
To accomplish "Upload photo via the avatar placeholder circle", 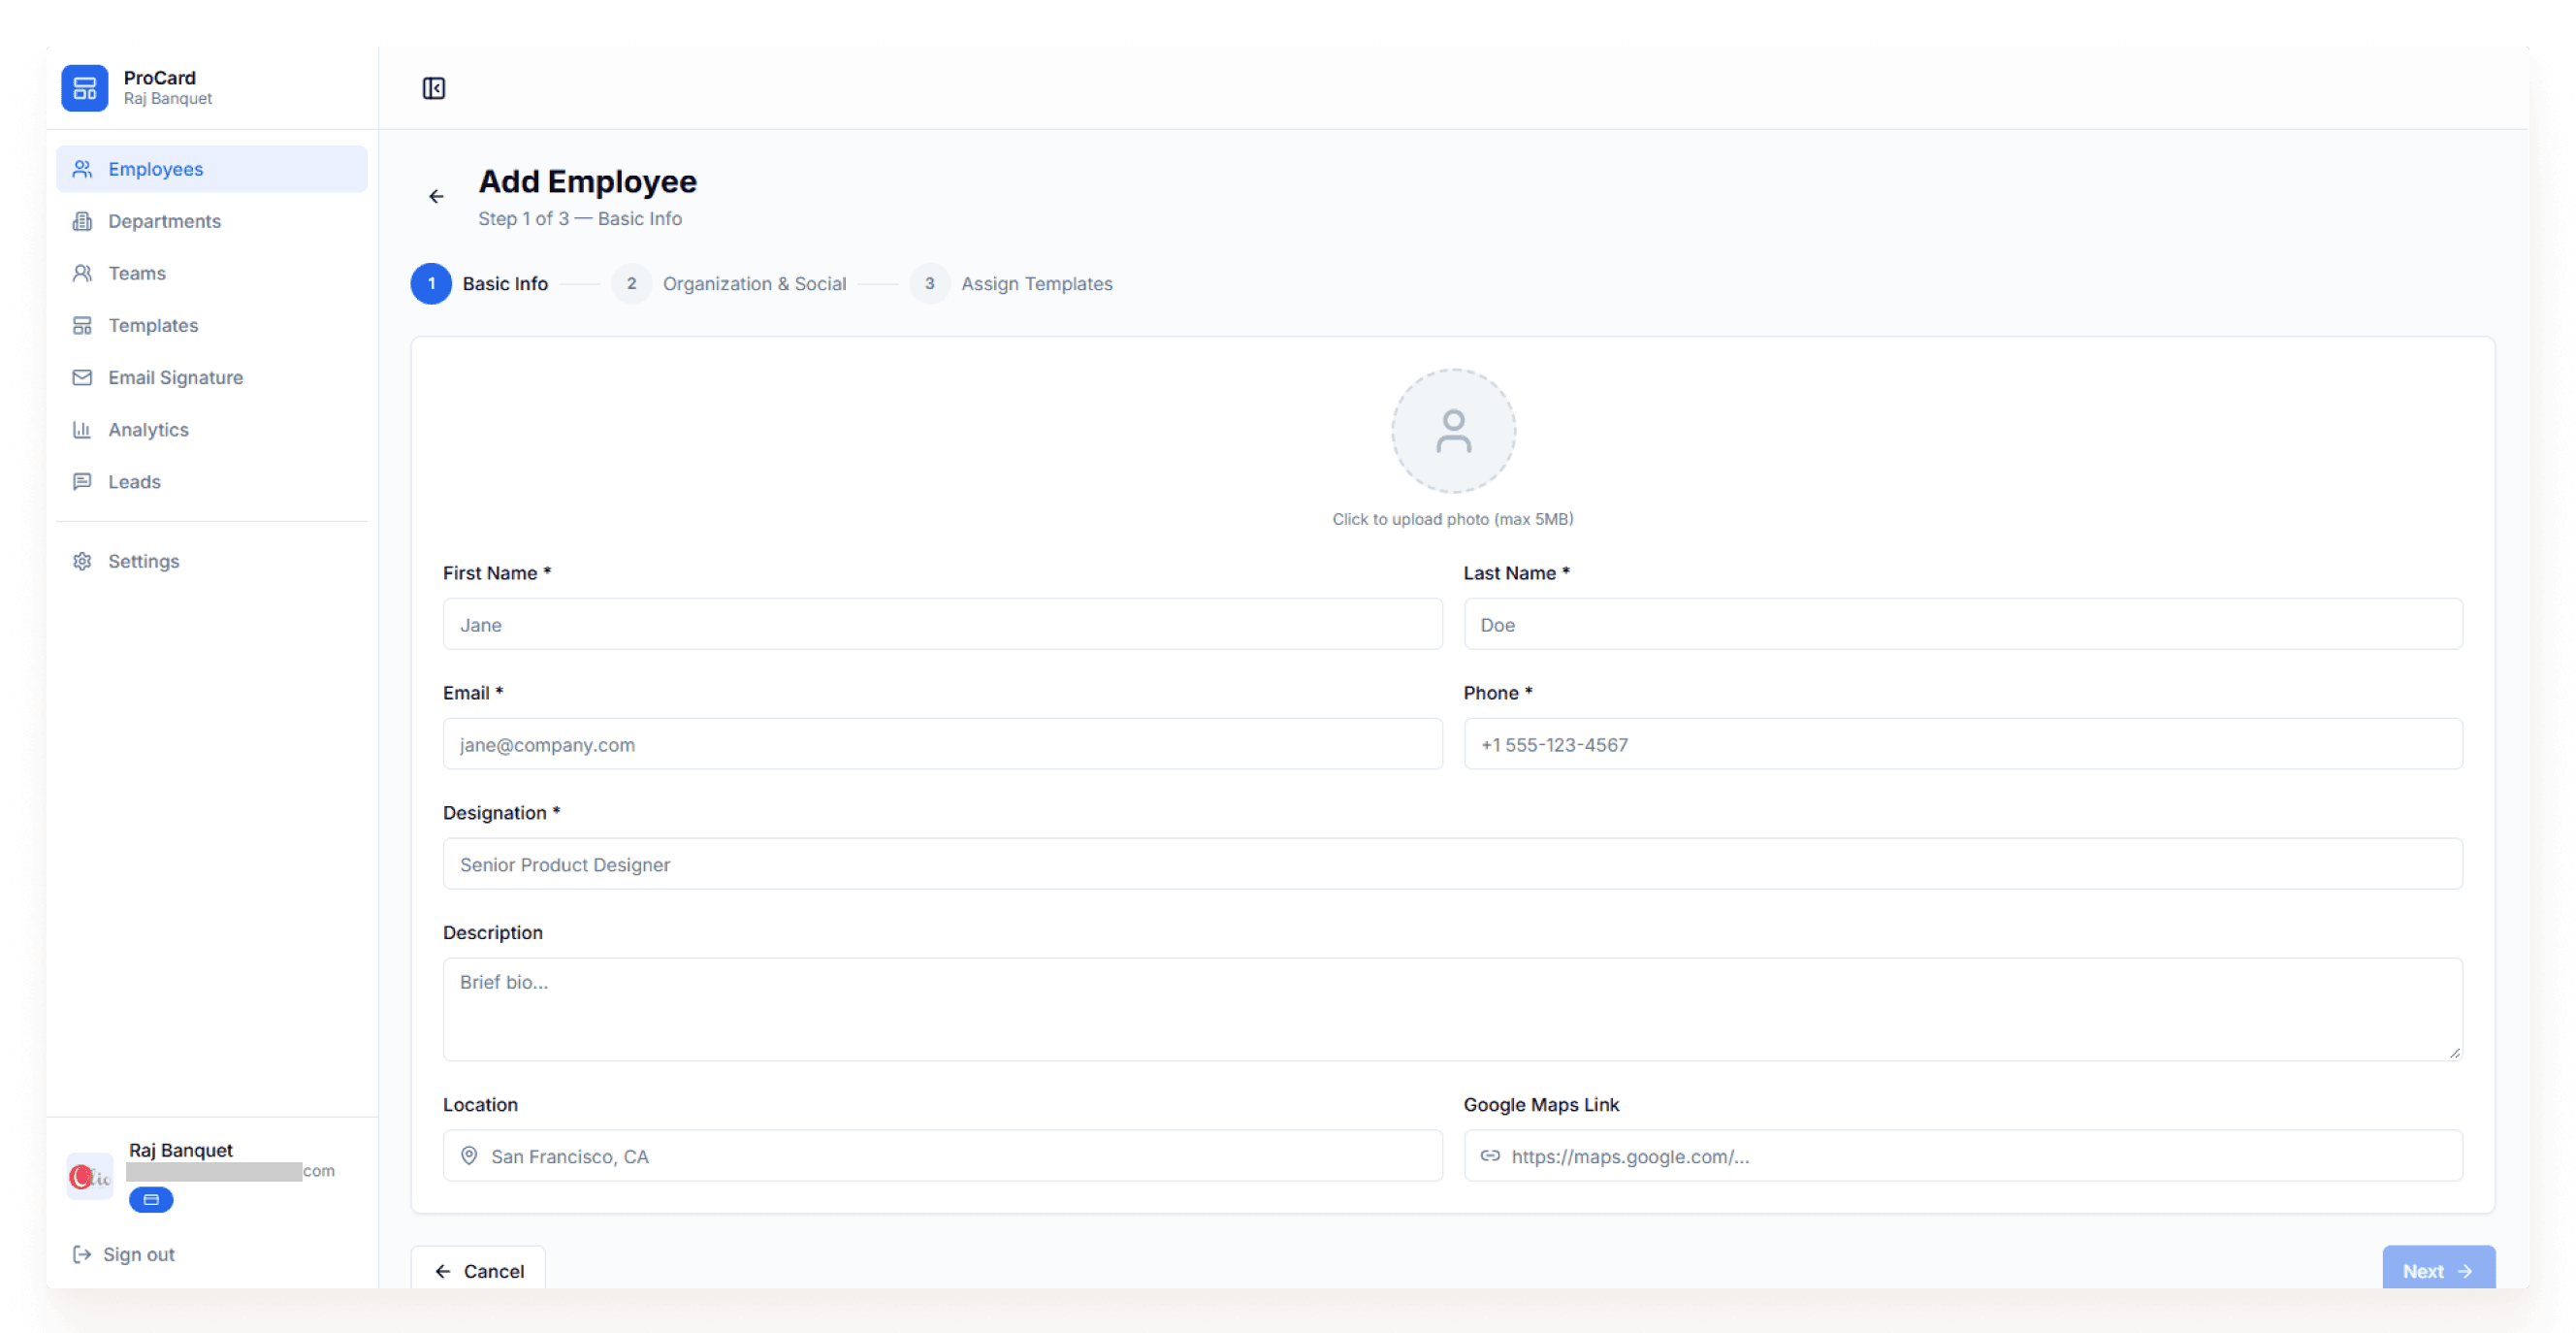I will pos(1453,431).
